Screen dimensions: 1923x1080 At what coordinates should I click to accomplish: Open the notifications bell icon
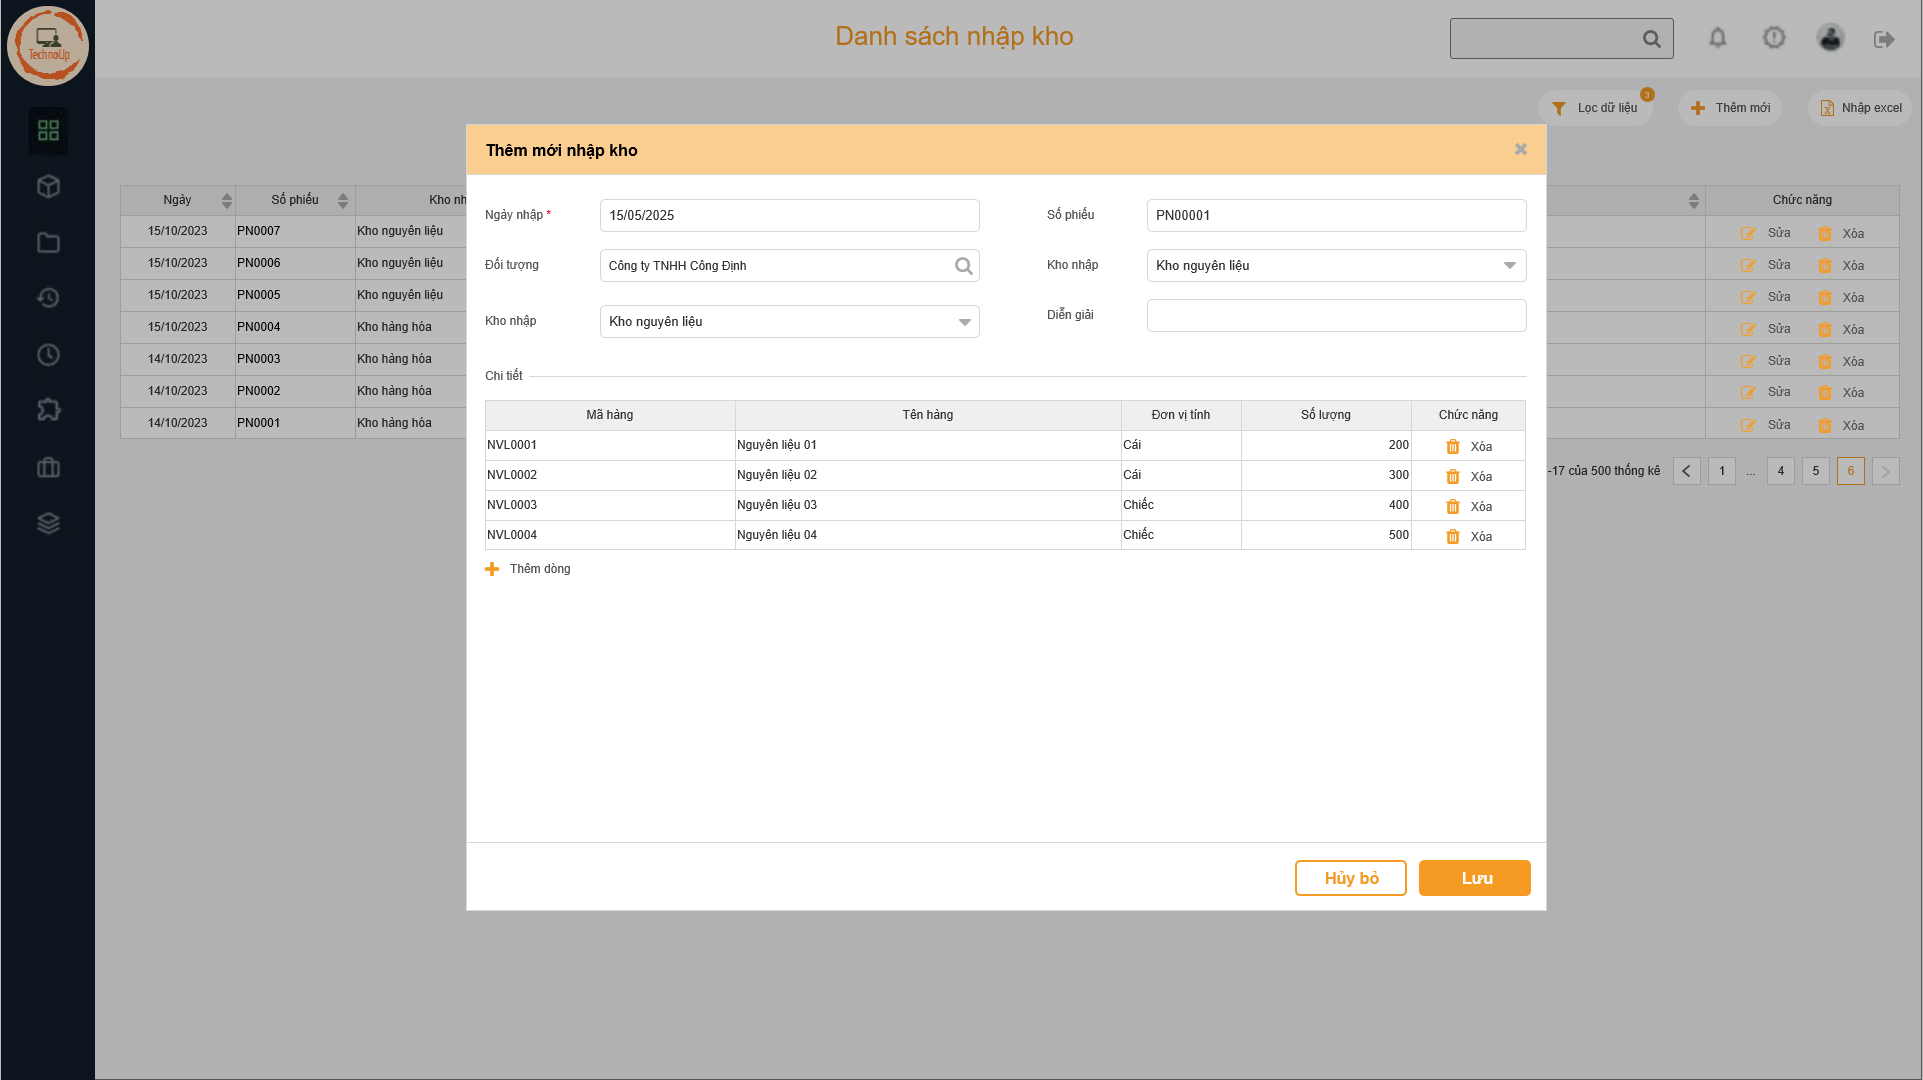tap(1717, 38)
